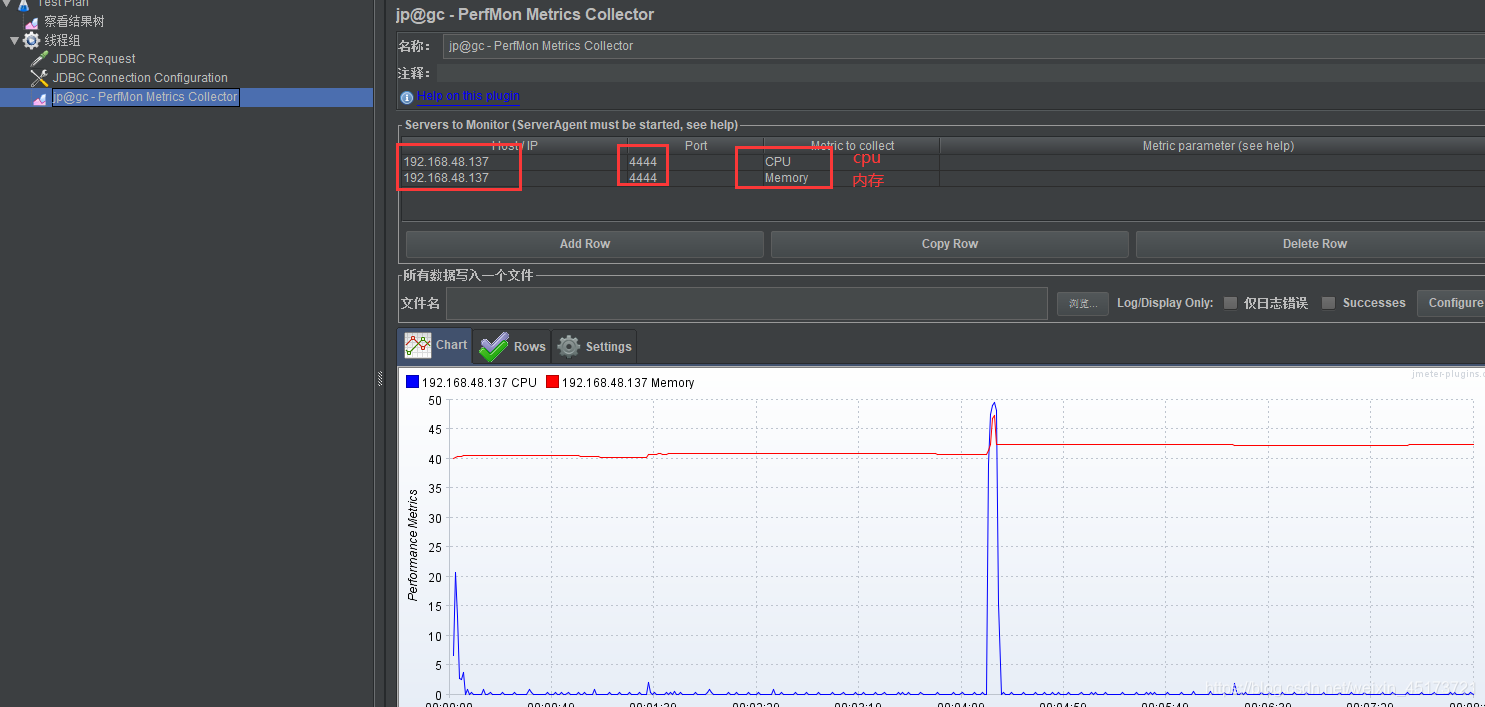Image resolution: width=1485 pixels, height=707 pixels.
Task: Click the Add Row button
Action: [585, 244]
